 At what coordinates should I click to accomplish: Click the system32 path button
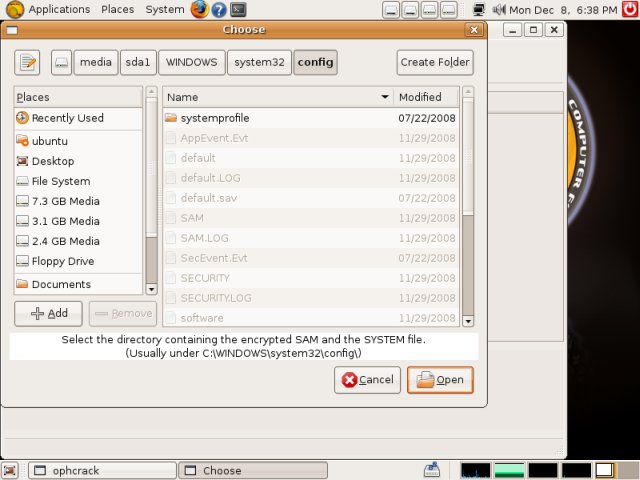(x=259, y=62)
